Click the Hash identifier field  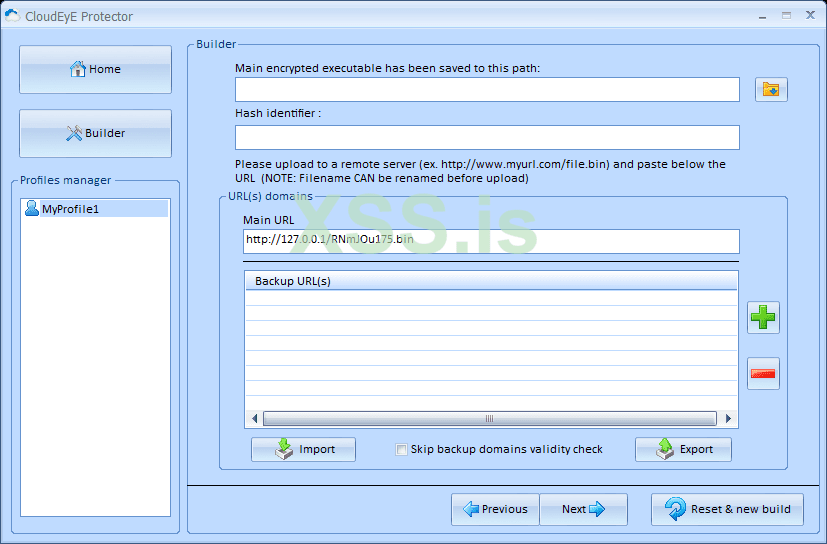tap(487, 137)
